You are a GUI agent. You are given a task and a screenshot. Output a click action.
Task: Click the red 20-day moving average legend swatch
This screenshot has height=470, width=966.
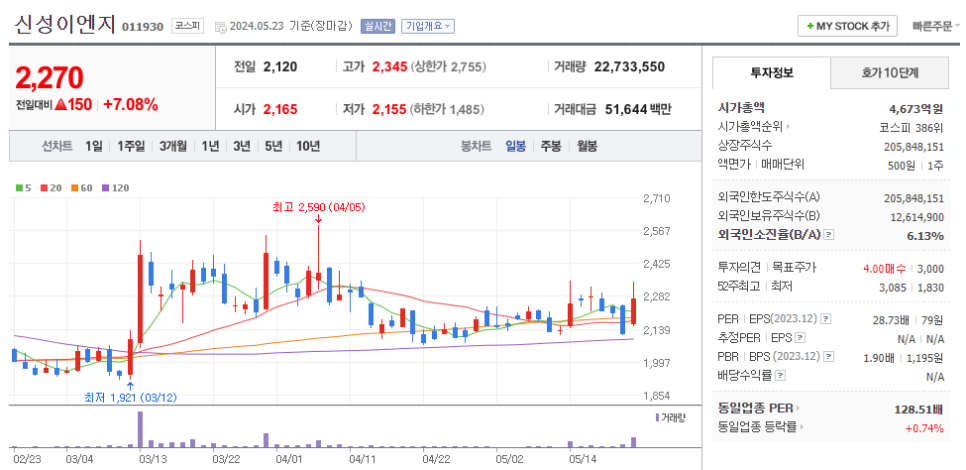[43, 188]
